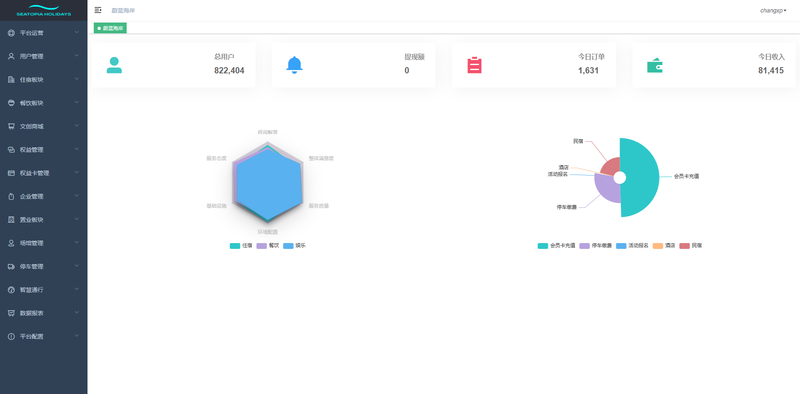
Task: Open the 权益卡管理 sidebar menu item
Action: (43, 173)
